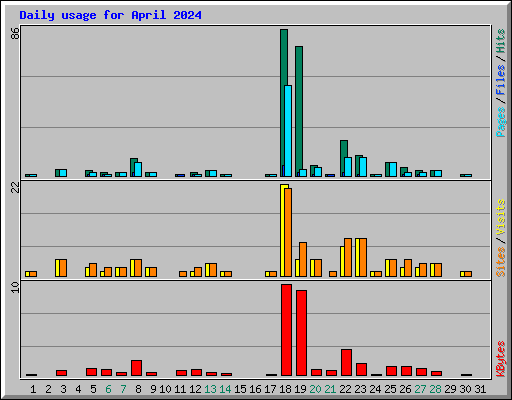
Task: Click the orange 'Sites' legend label
Action: click(x=500, y=262)
